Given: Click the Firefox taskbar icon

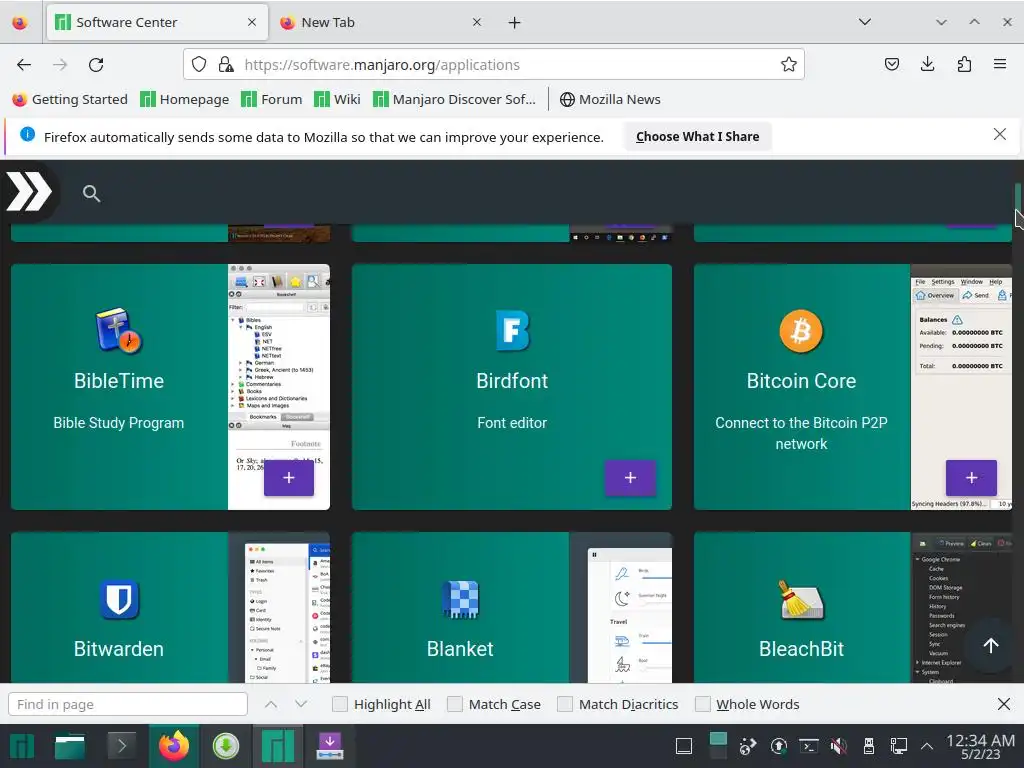Looking at the screenshot, I should click(174, 746).
